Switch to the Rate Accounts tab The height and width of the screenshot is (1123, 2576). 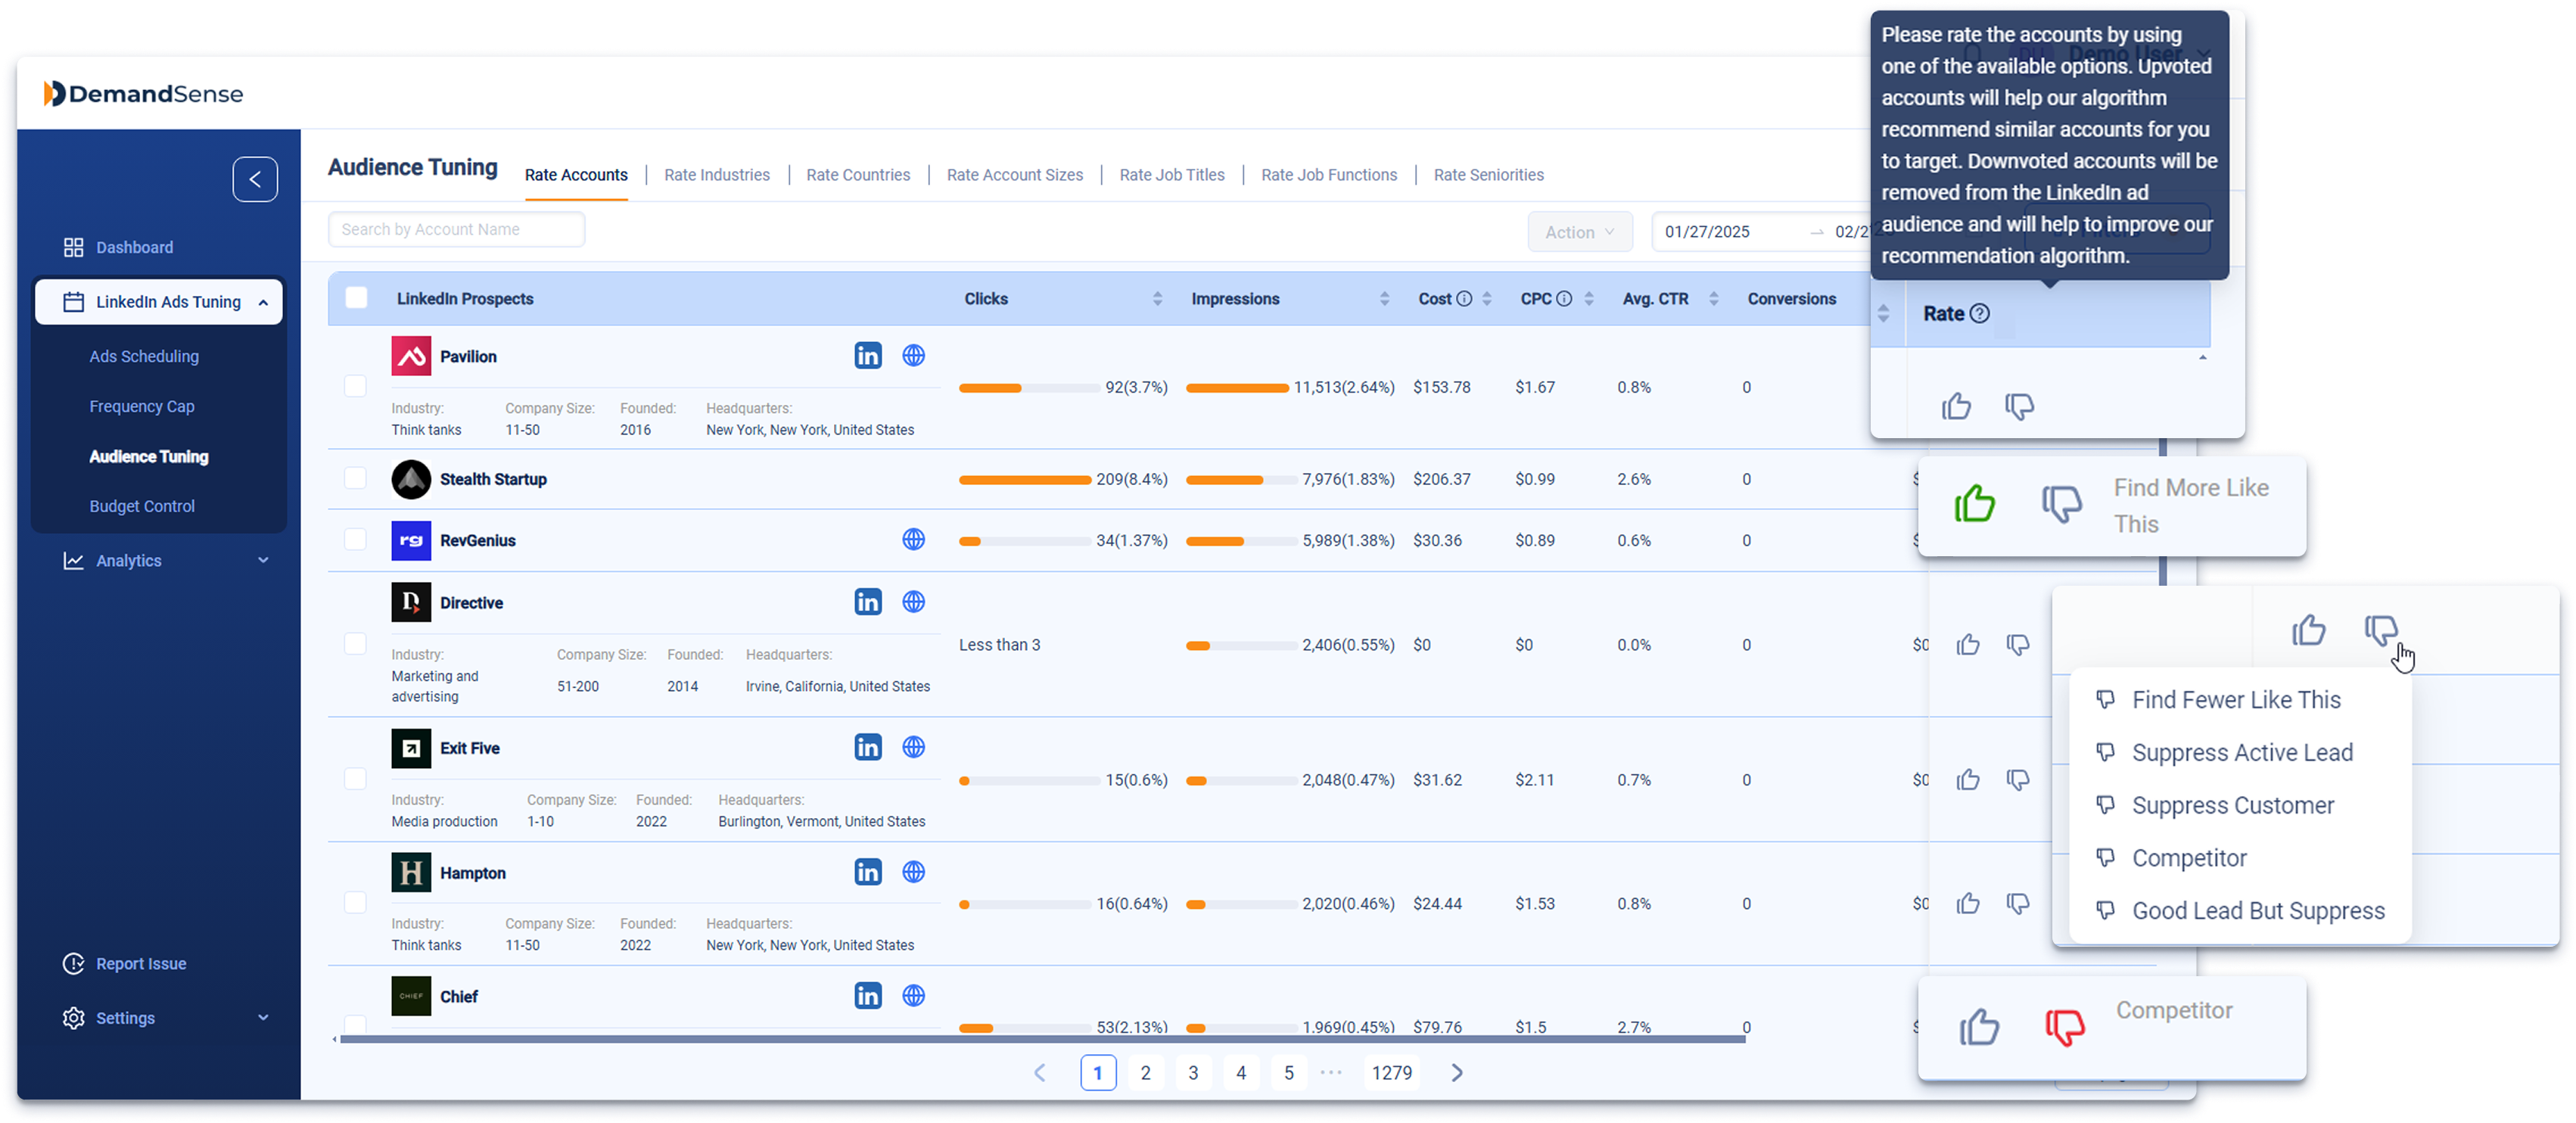tap(576, 174)
